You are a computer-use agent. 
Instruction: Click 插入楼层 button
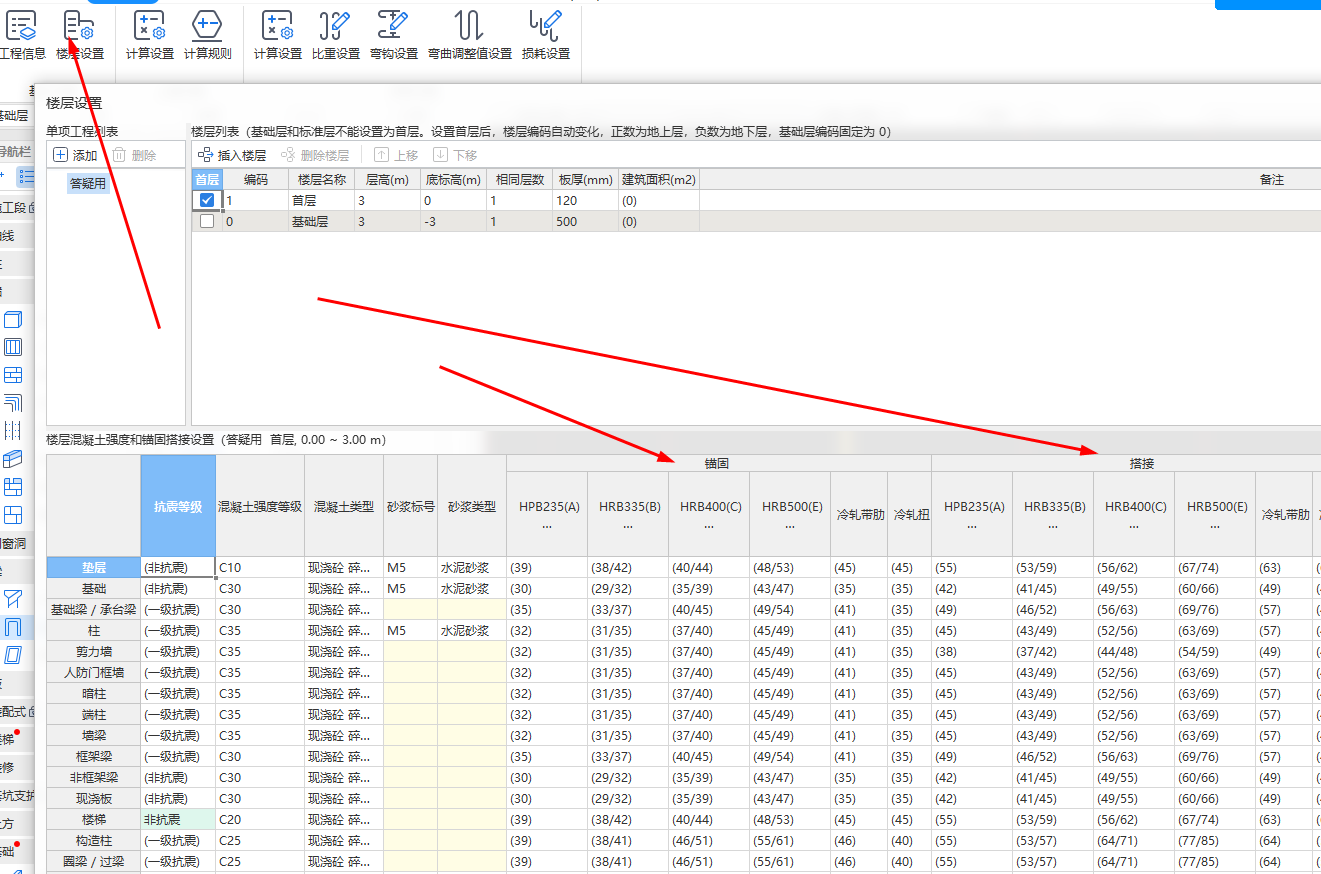tap(232, 155)
